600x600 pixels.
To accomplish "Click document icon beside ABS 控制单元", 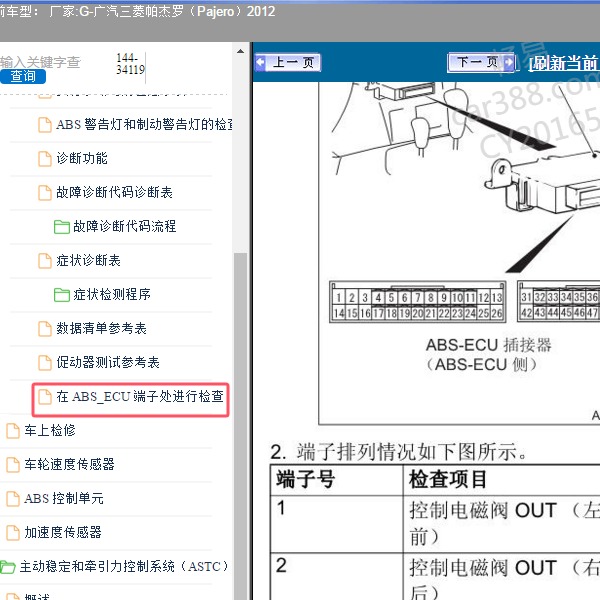I will tap(13, 499).
